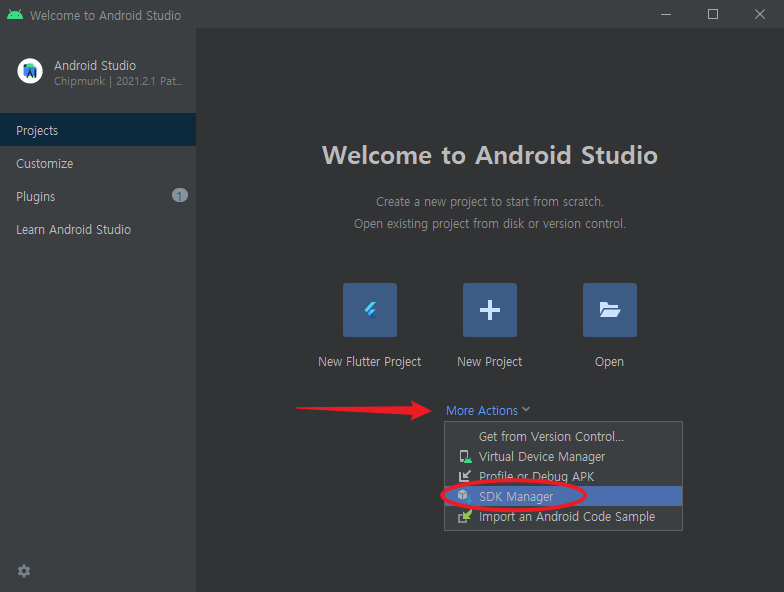
Task: Choose Import an Android Code Sample
Action: tap(564, 516)
